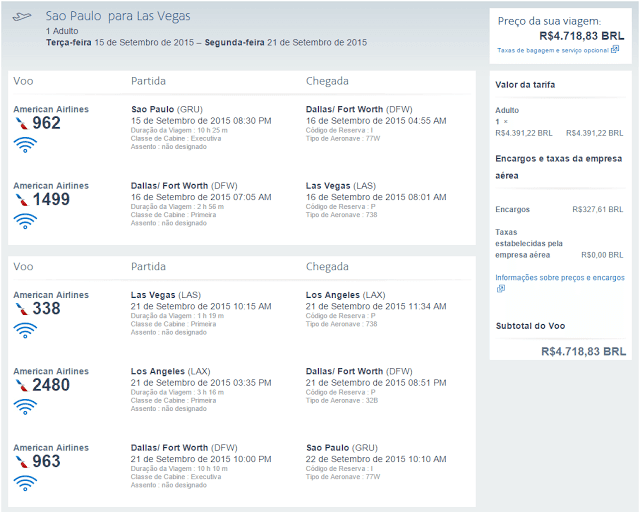Click 21 de Setembro de 2015 03:35 PM
640x512 pixels.
coord(201,383)
